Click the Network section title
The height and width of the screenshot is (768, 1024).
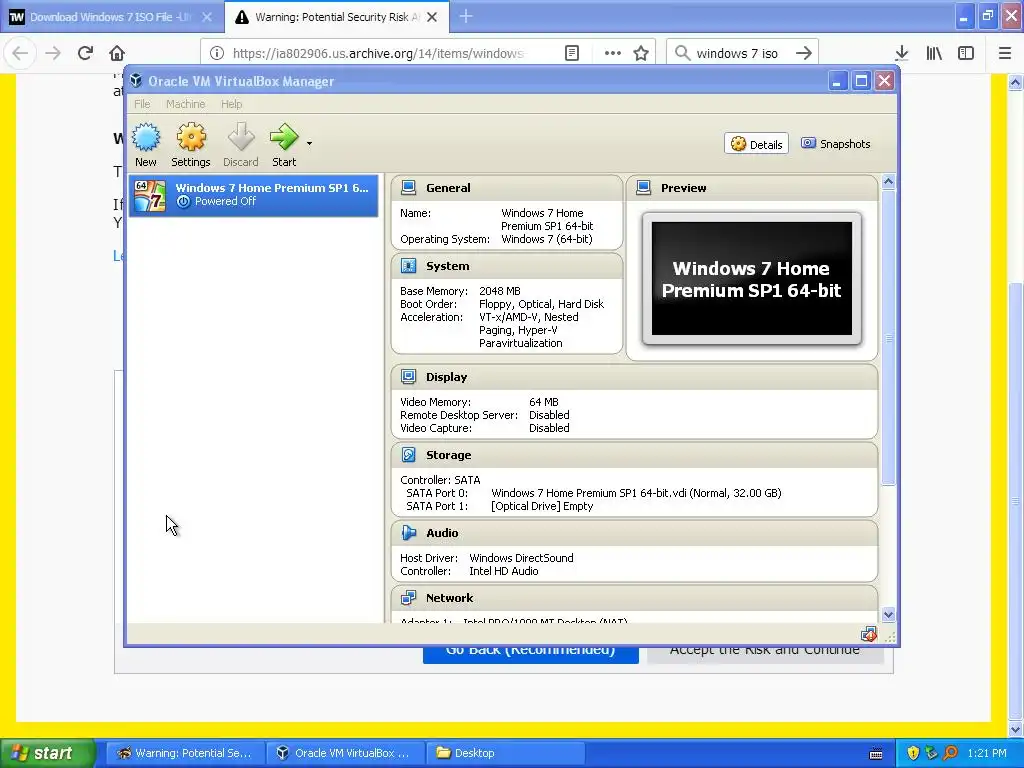pos(449,598)
